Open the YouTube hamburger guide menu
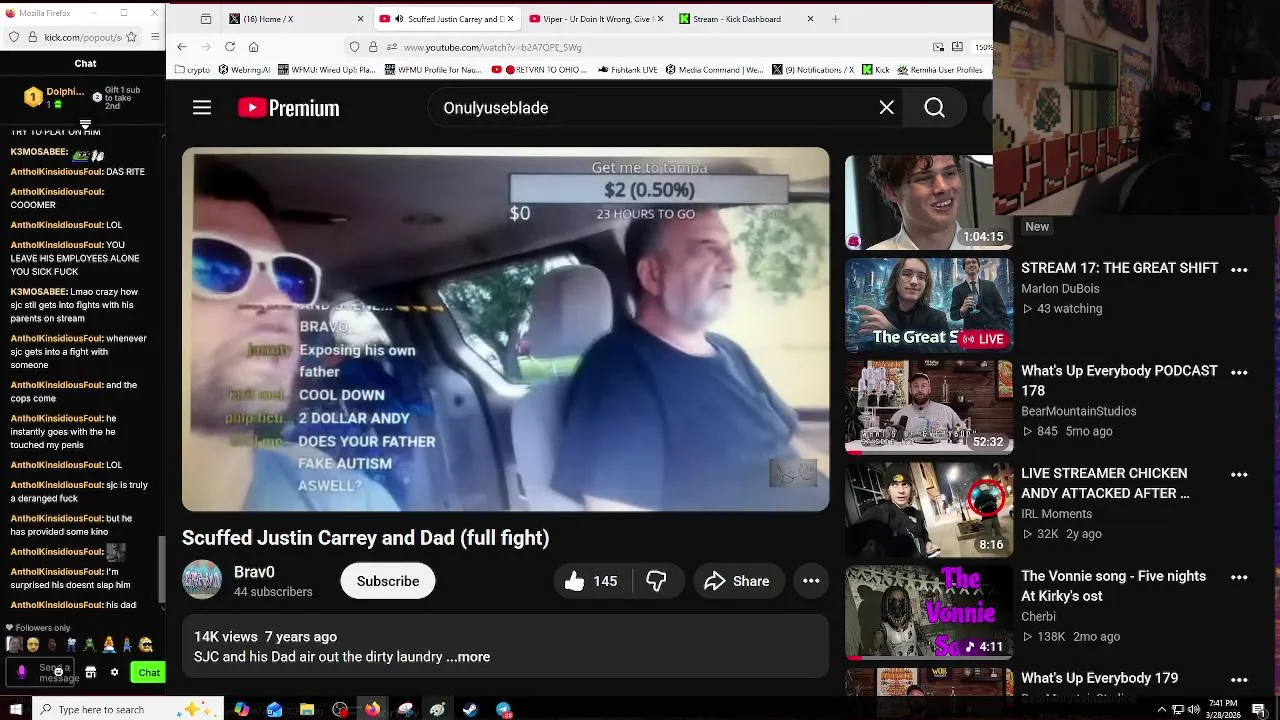The width and height of the screenshot is (1280, 720). (x=202, y=108)
